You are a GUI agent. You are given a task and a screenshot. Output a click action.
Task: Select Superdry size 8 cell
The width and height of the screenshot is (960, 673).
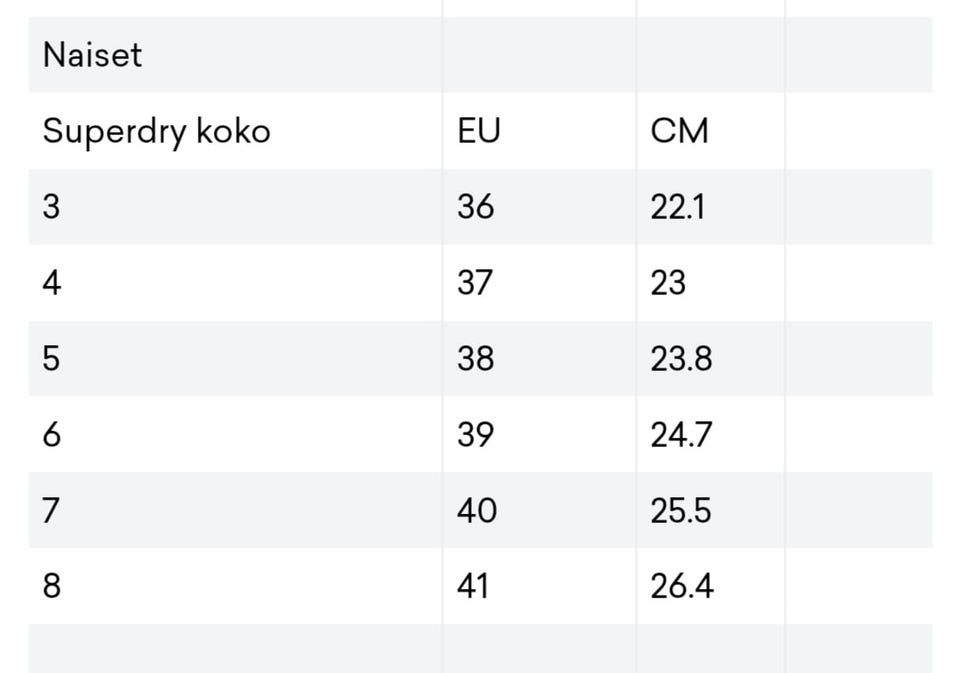[x=52, y=586]
